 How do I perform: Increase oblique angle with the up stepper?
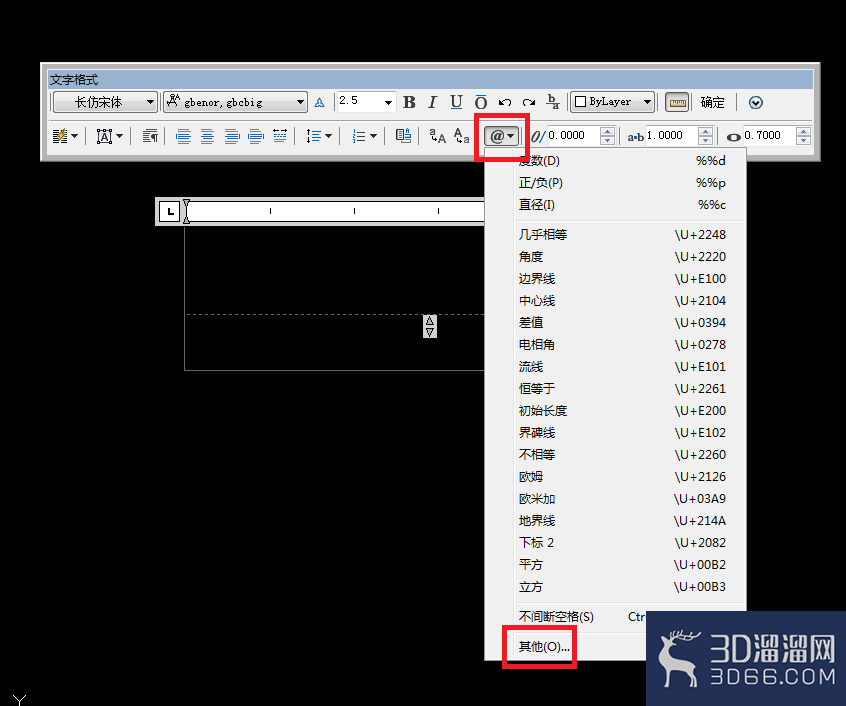click(x=608, y=131)
